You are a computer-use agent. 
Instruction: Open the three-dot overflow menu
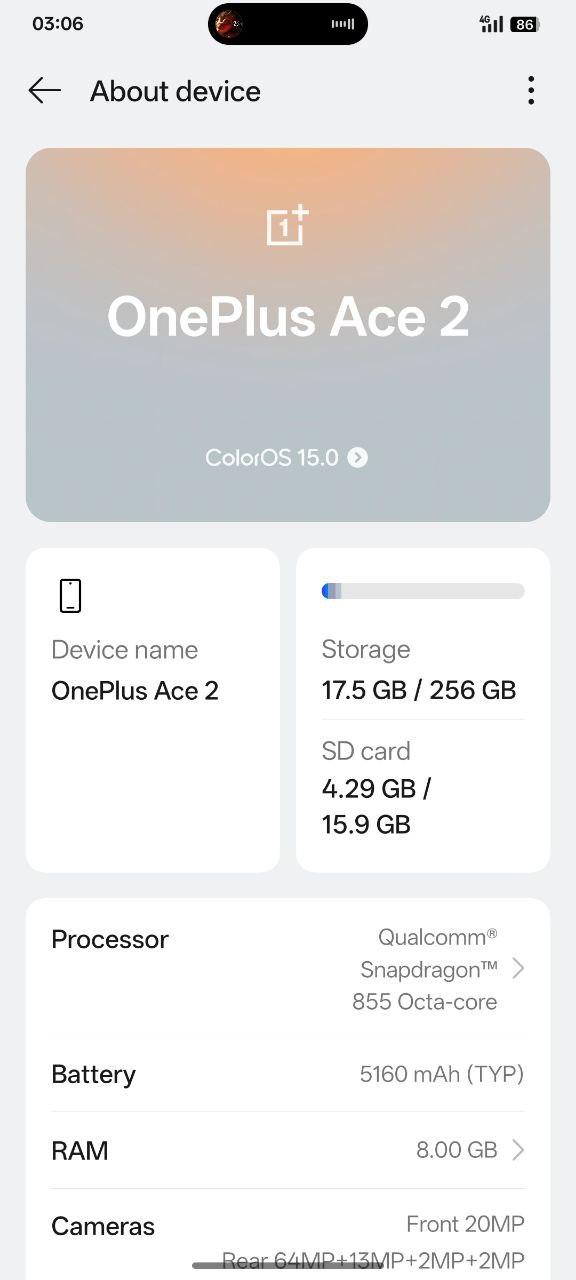(x=531, y=91)
